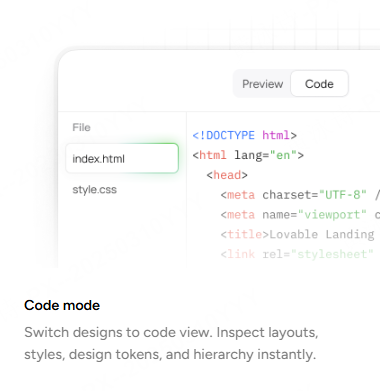
Task: Click the html lang="en" code line
Action: [248, 155]
